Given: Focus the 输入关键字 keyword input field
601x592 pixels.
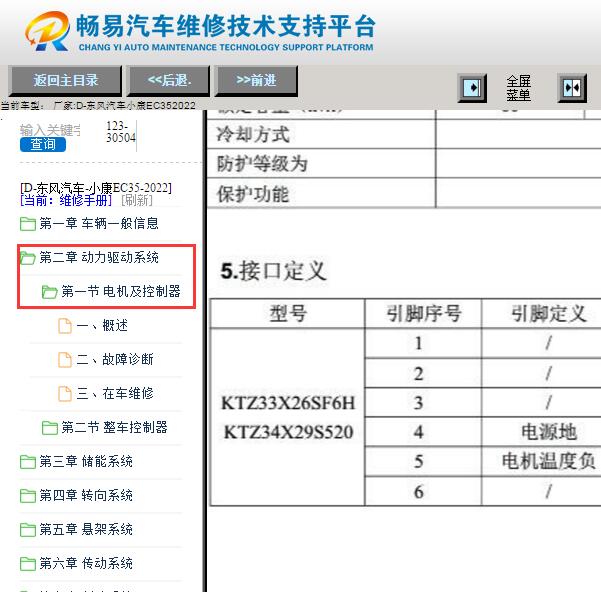Looking at the screenshot, I should click(x=50, y=130).
